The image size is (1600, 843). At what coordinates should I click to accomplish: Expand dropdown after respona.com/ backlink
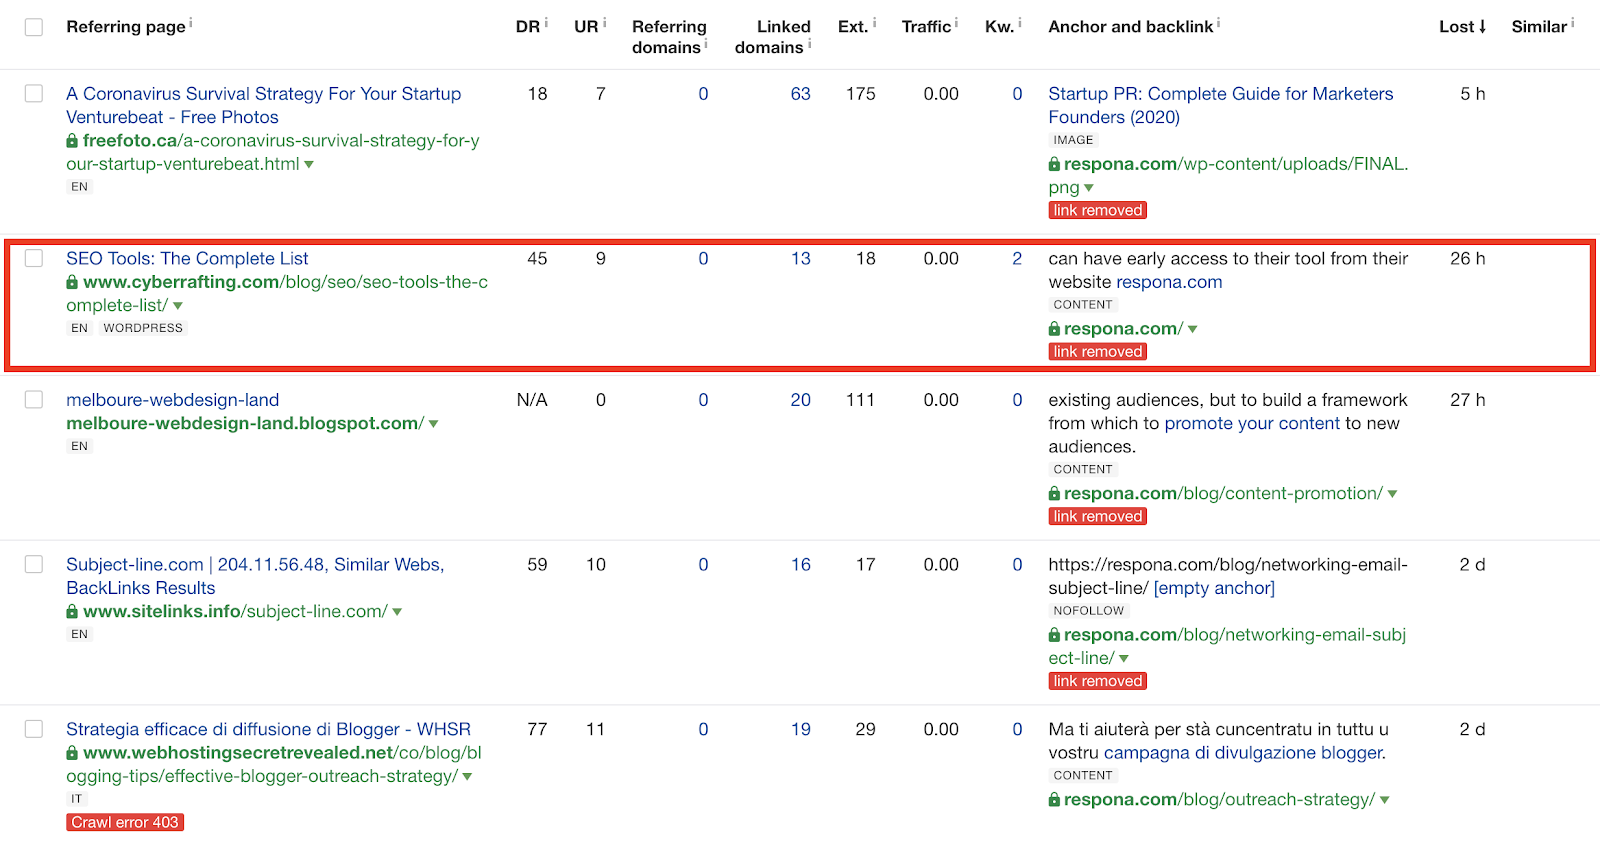click(1193, 329)
